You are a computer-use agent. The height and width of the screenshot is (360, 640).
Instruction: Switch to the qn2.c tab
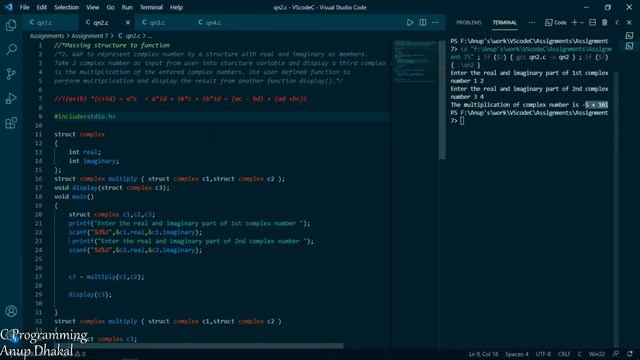(107, 22)
